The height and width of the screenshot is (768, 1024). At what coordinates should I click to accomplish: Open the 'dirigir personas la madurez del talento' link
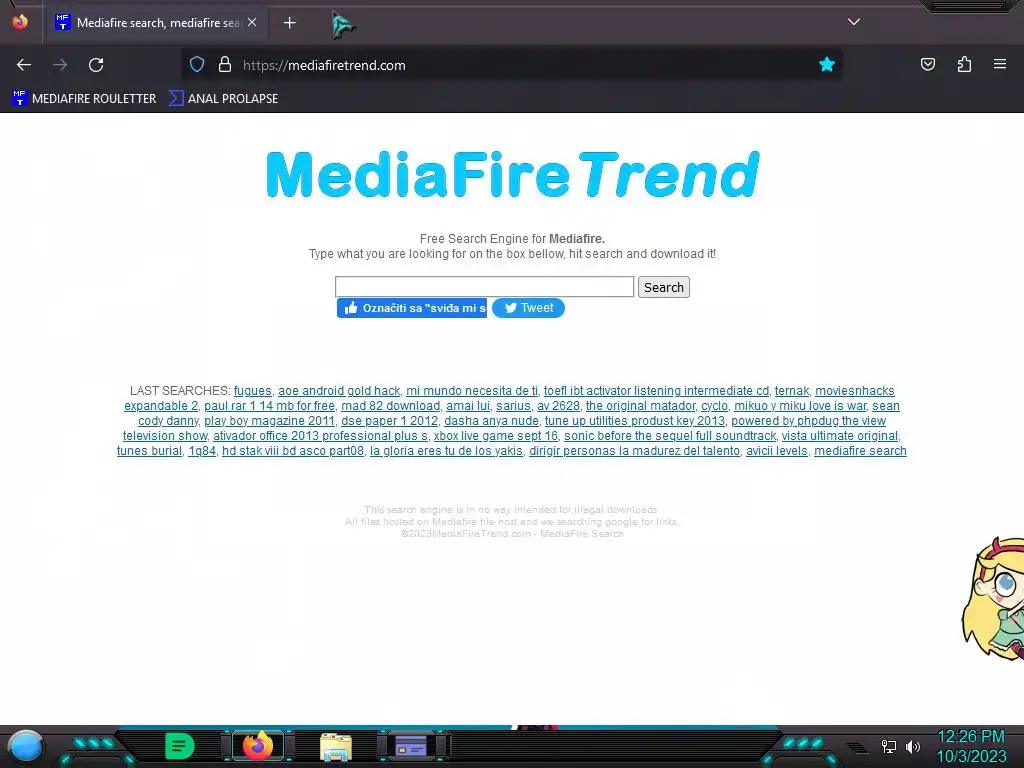tap(634, 451)
